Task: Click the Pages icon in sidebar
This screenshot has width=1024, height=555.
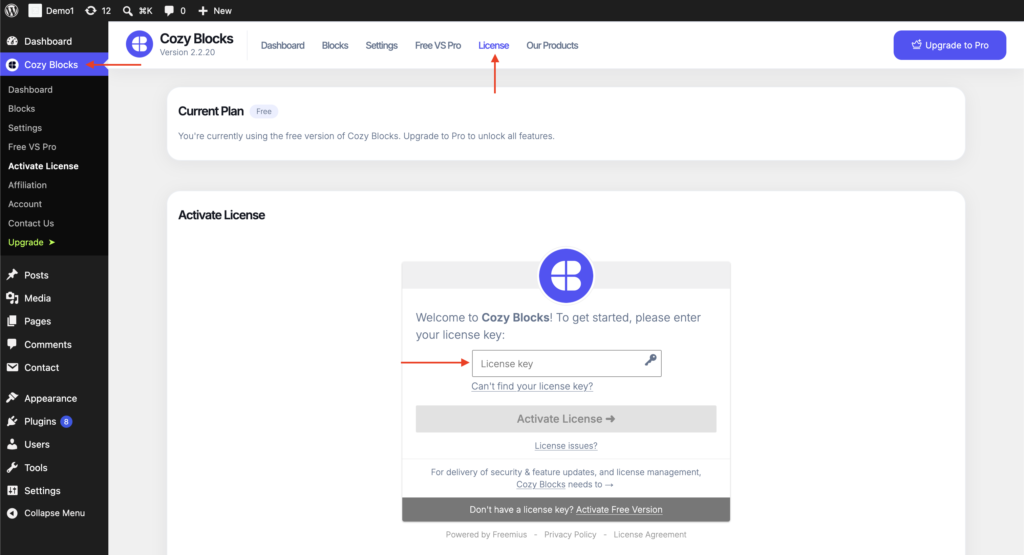Action: pos(12,321)
